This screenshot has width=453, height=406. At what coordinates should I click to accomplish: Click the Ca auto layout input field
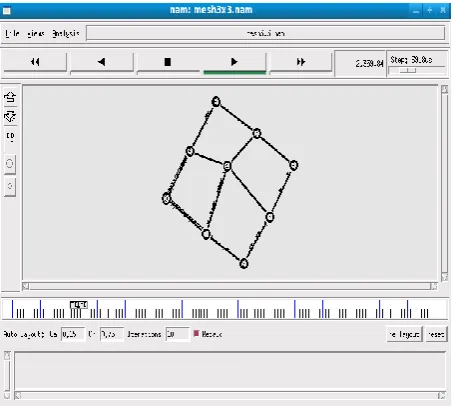(x=73, y=334)
